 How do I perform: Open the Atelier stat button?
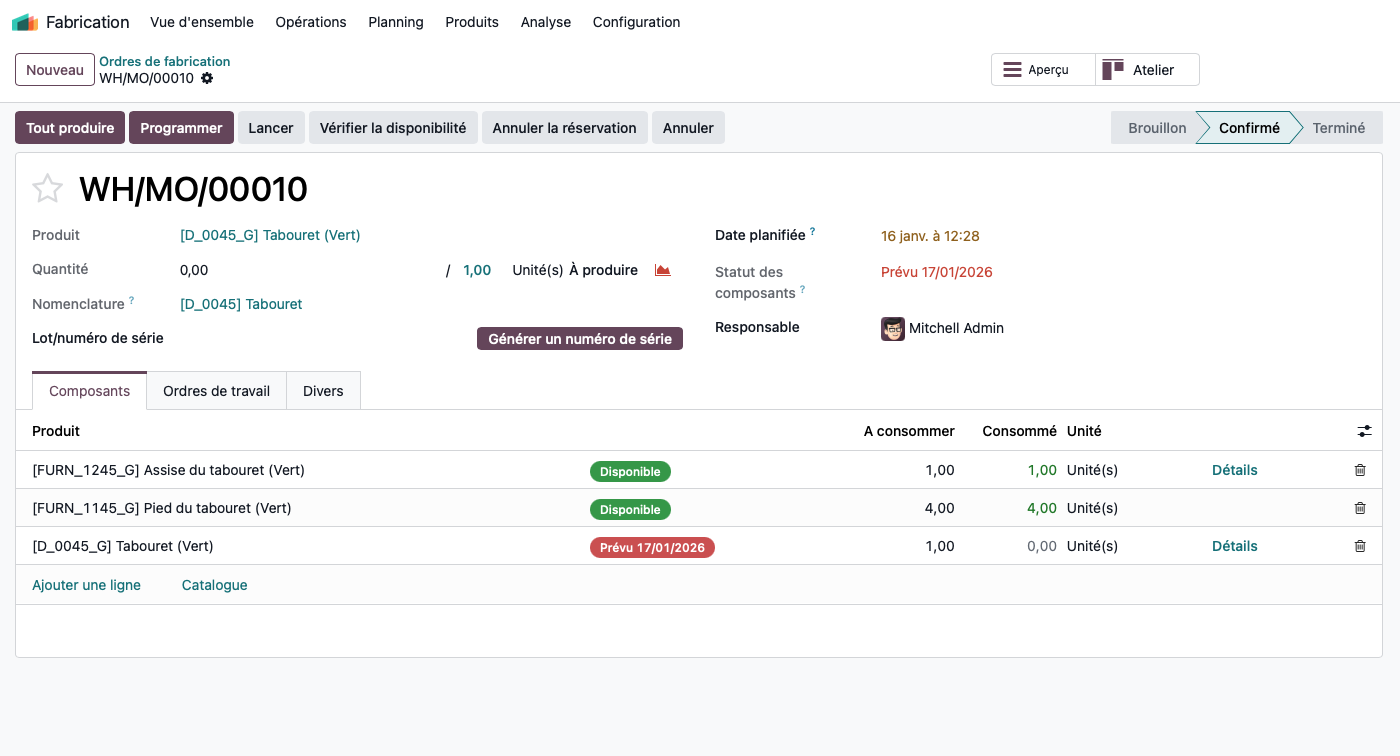click(x=1147, y=70)
